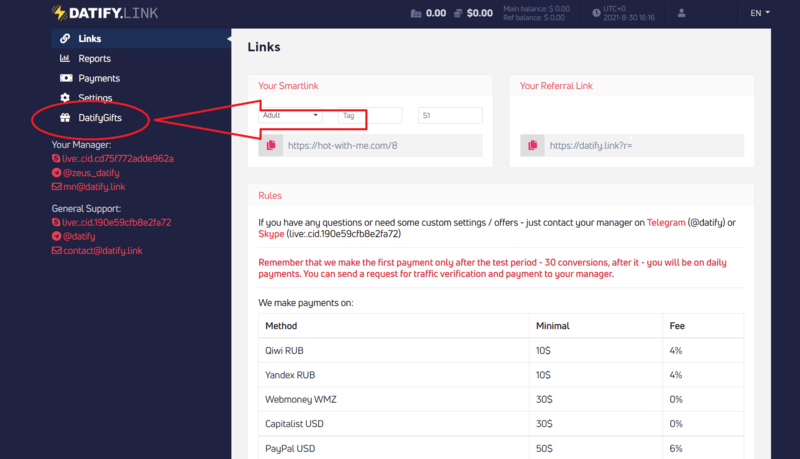Click the Tag input field
This screenshot has height=459, width=800.
coord(370,115)
